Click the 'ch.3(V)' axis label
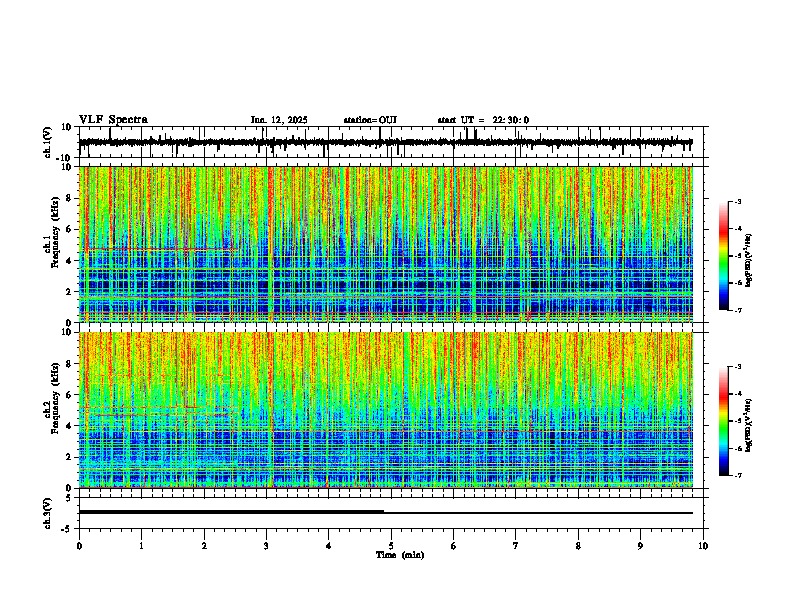Screen dimensions: 792x612 [x=48, y=513]
